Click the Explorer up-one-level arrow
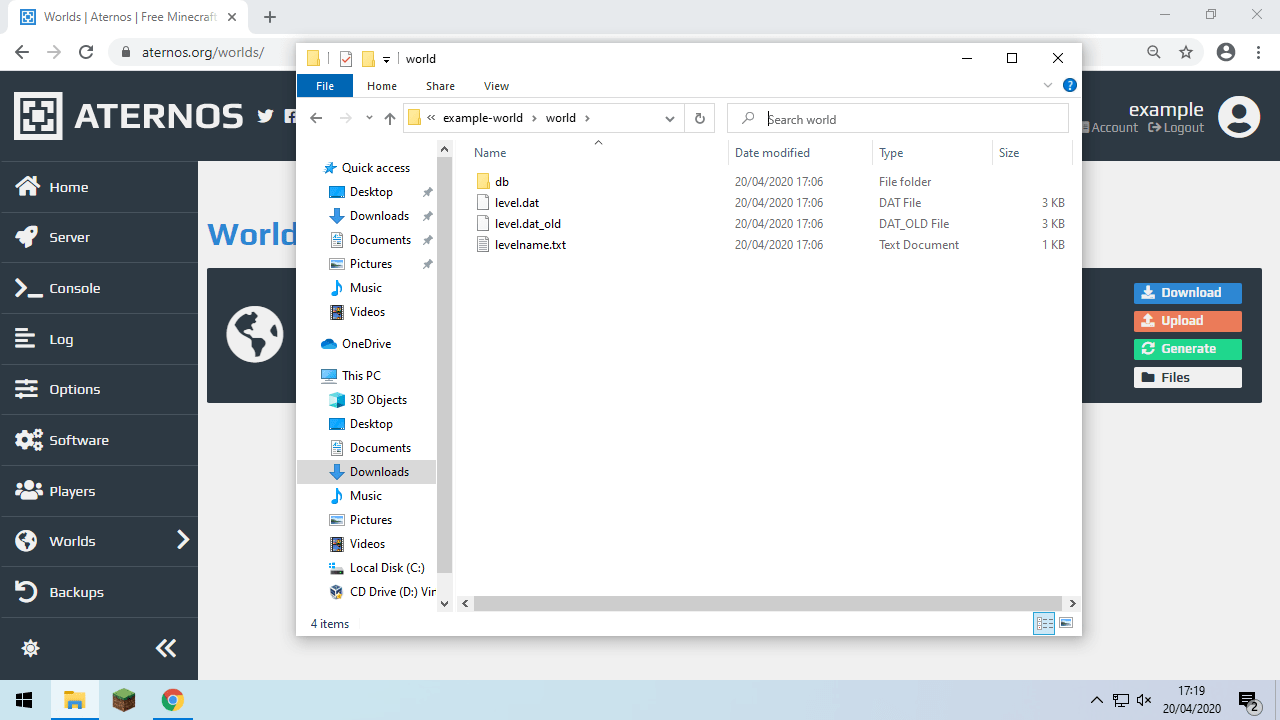Image resolution: width=1280 pixels, height=720 pixels. click(x=390, y=118)
